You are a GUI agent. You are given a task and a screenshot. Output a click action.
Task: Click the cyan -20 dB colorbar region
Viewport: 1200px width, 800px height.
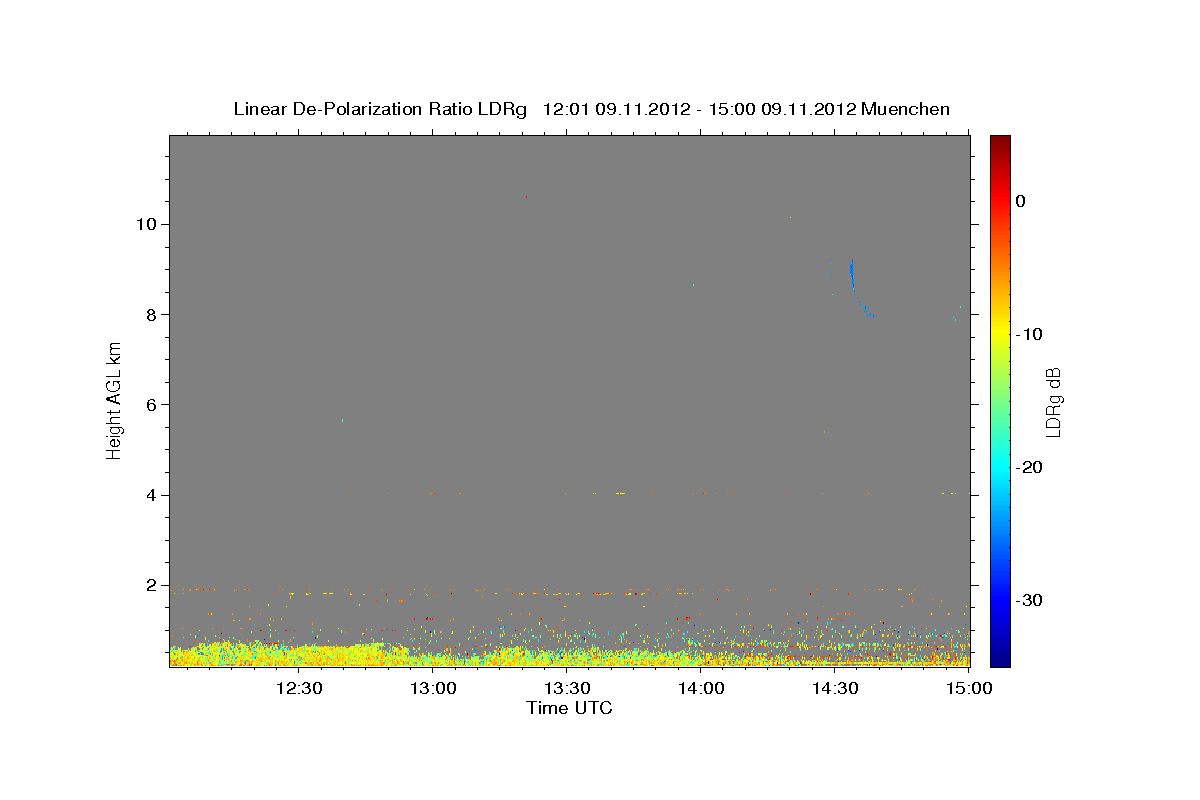1000,467
